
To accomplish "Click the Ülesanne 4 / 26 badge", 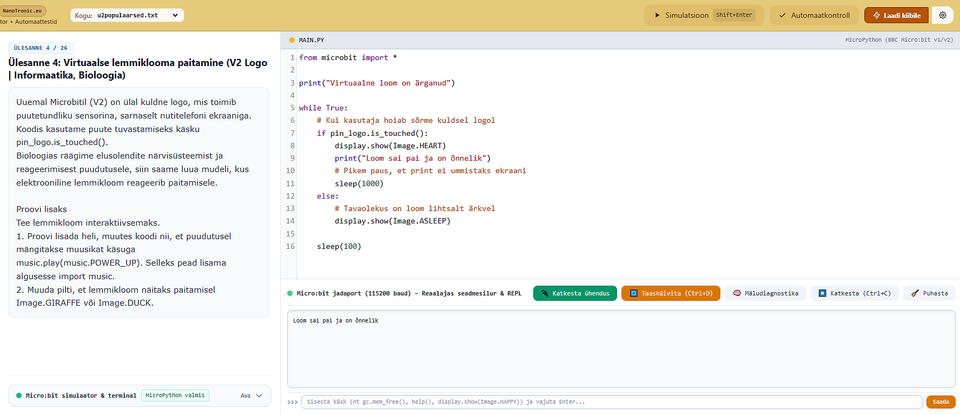I will (x=40, y=47).
